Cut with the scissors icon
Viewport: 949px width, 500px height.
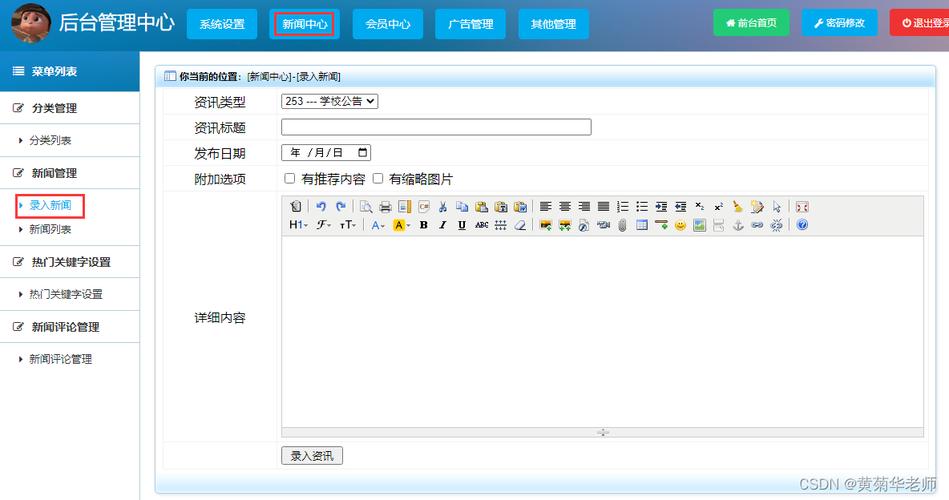pyautogui.click(x=442, y=206)
